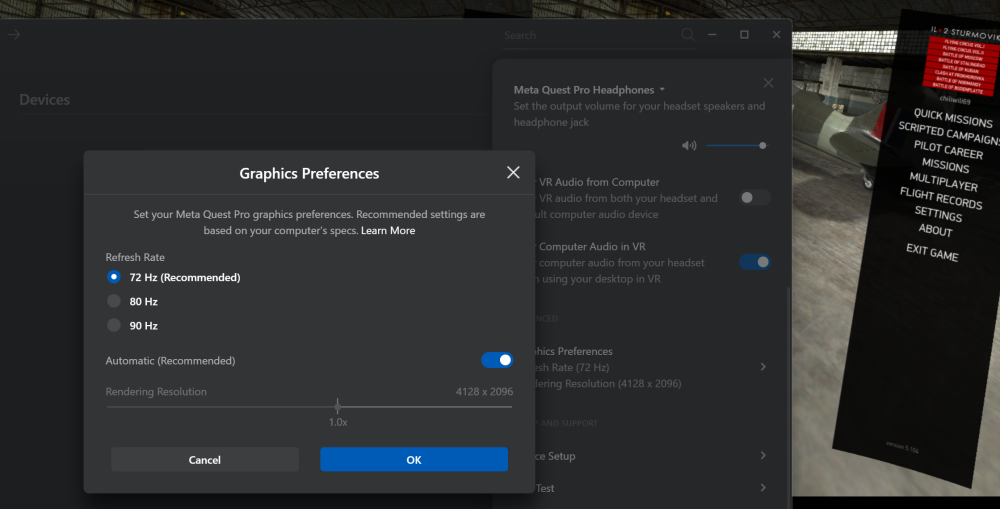Close the Graphics Preferences dialog
The width and height of the screenshot is (1000, 509).
click(x=513, y=173)
